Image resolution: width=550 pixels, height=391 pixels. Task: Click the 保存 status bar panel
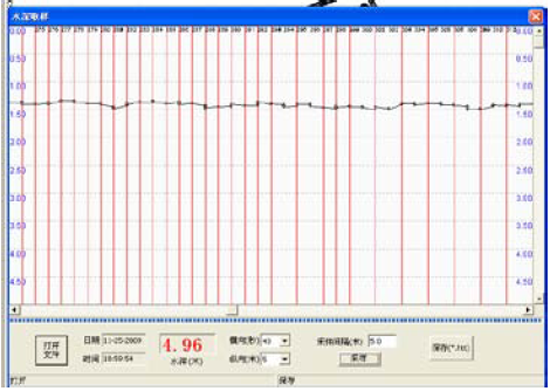(410, 380)
